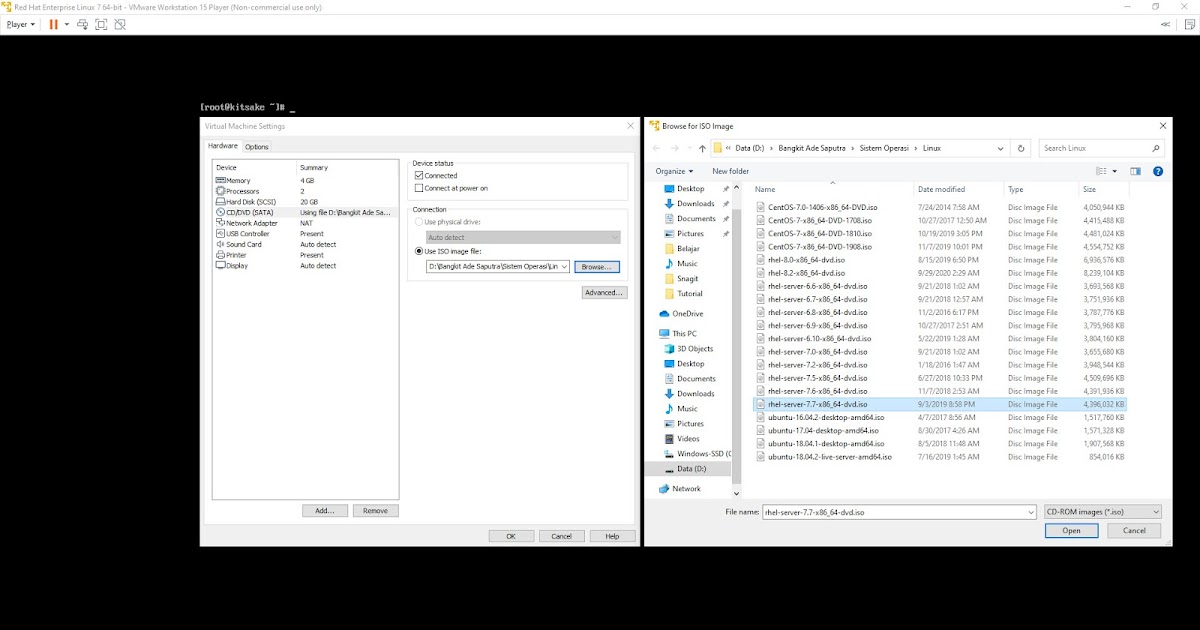Select the Printer device entry
Image resolution: width=1200 pixels, height=630 pixels.
point(238,254)
